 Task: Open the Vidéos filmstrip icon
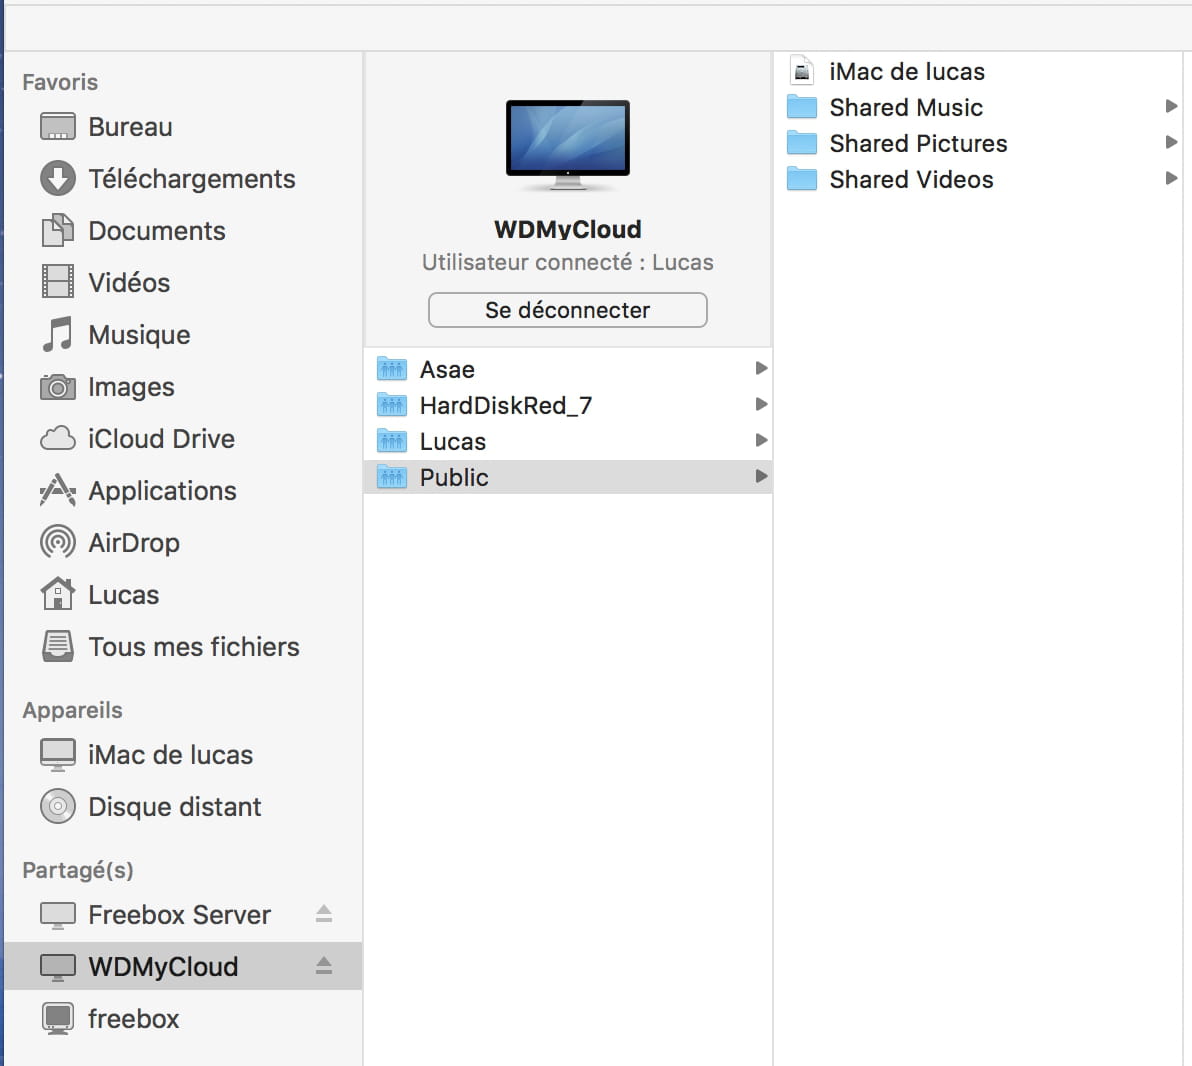(58, 282)
